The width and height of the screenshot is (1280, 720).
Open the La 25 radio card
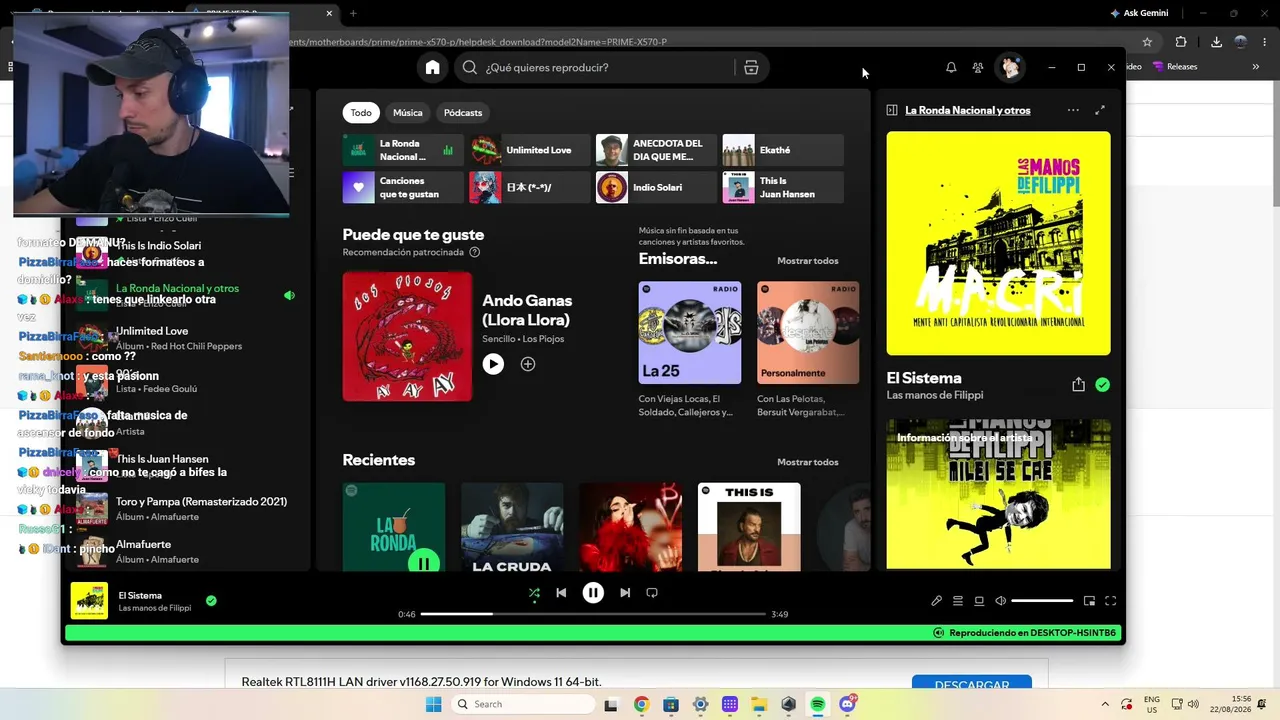pos(690,350)
